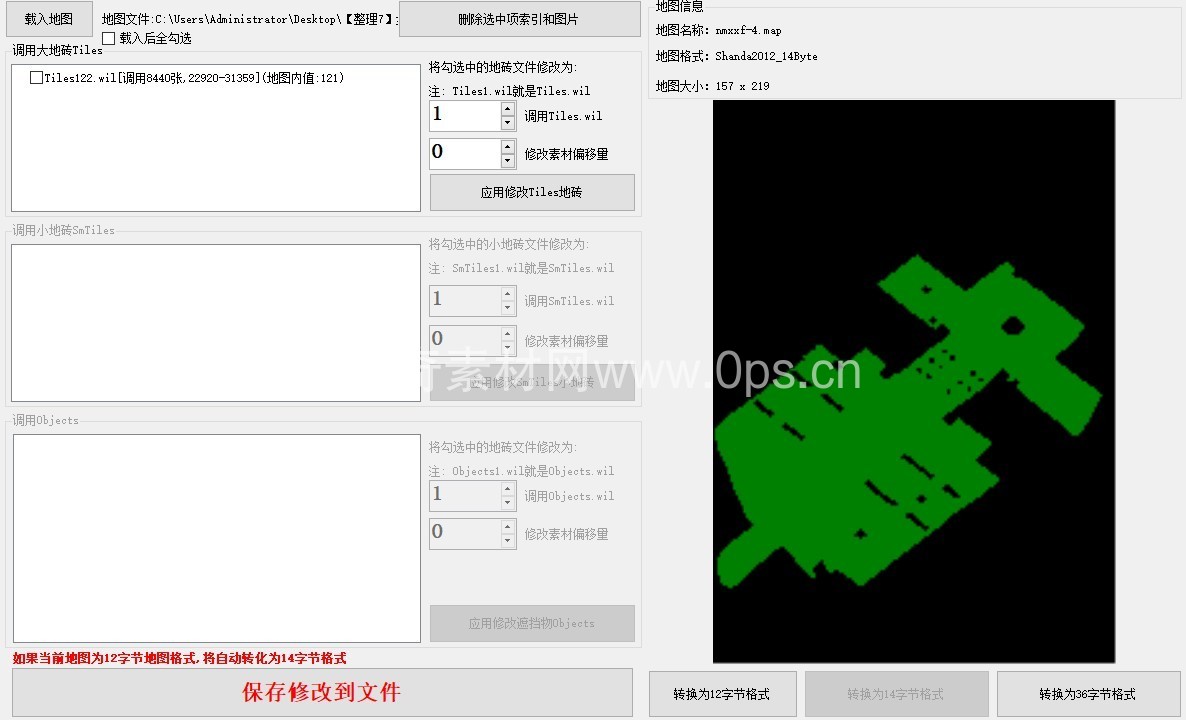
Task: Click inside the empty SmTiles list box
Action: (215, 323)
